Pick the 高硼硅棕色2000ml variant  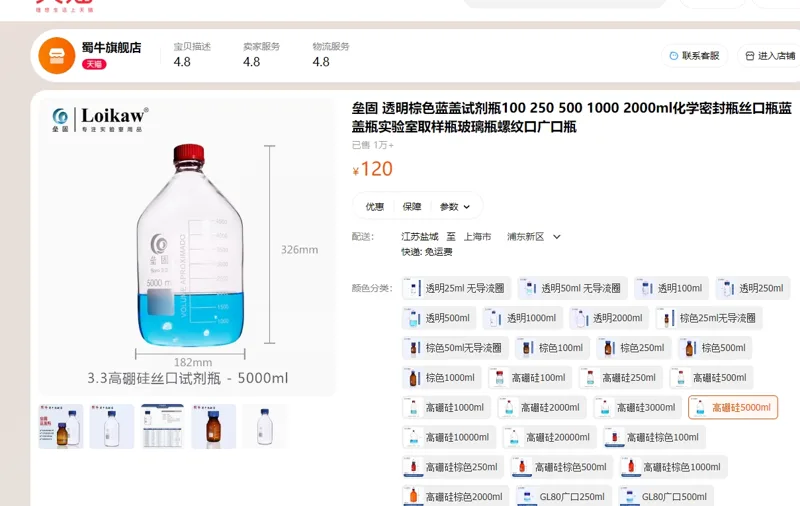coord(455,496)
